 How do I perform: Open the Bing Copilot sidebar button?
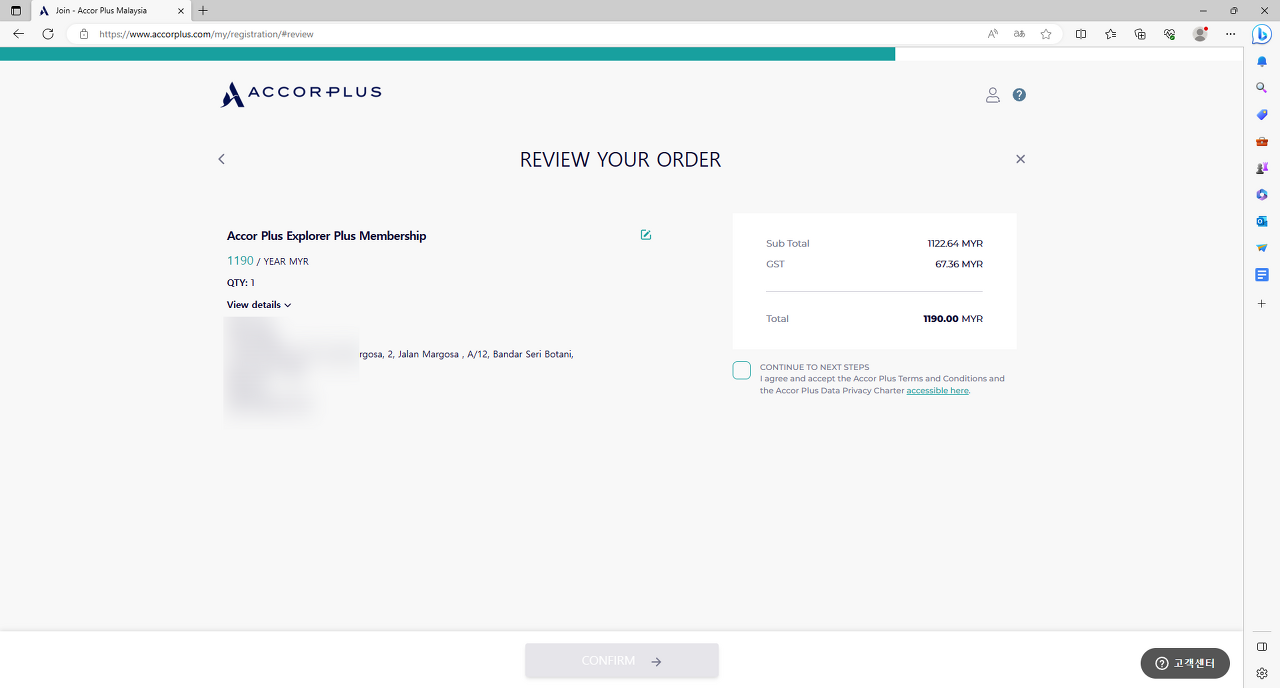pos(1262,34)
